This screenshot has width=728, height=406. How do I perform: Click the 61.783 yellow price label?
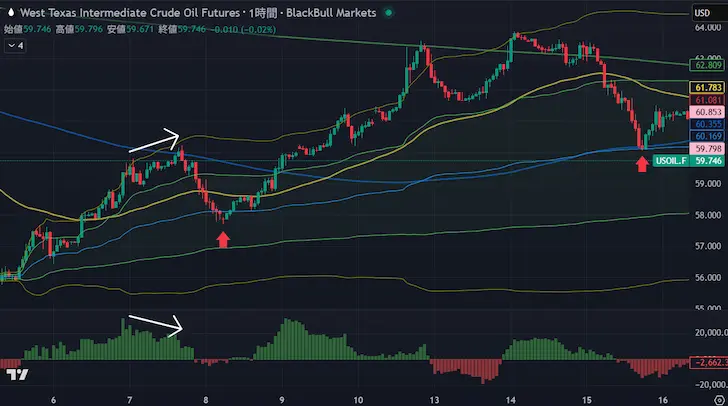tap(707, 88)
